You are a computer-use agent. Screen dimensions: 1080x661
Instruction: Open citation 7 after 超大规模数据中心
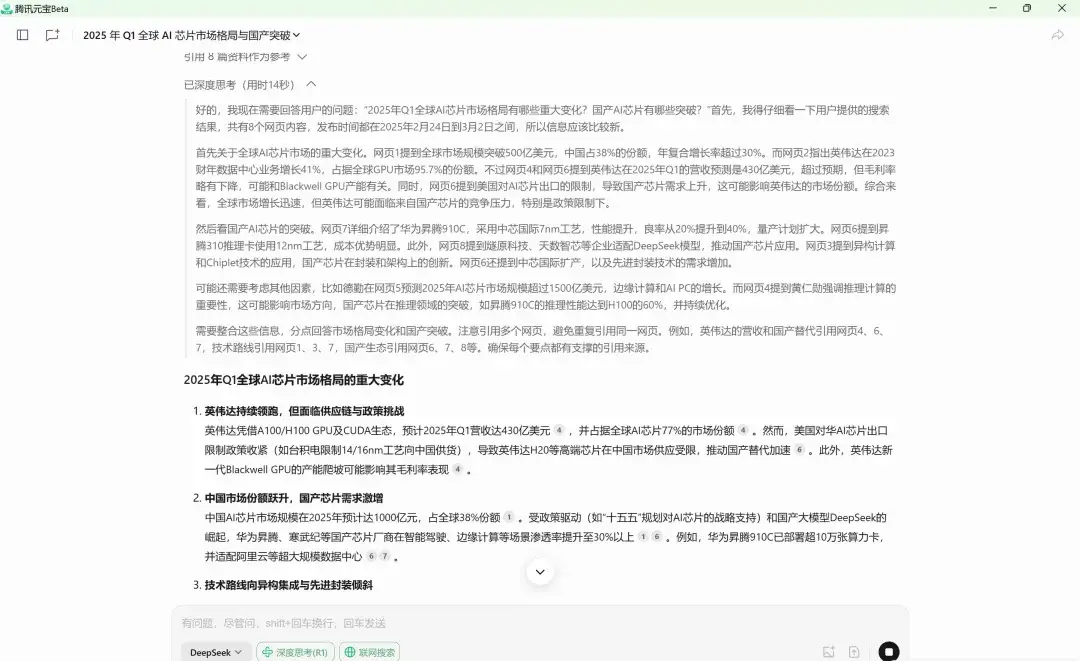385,556
